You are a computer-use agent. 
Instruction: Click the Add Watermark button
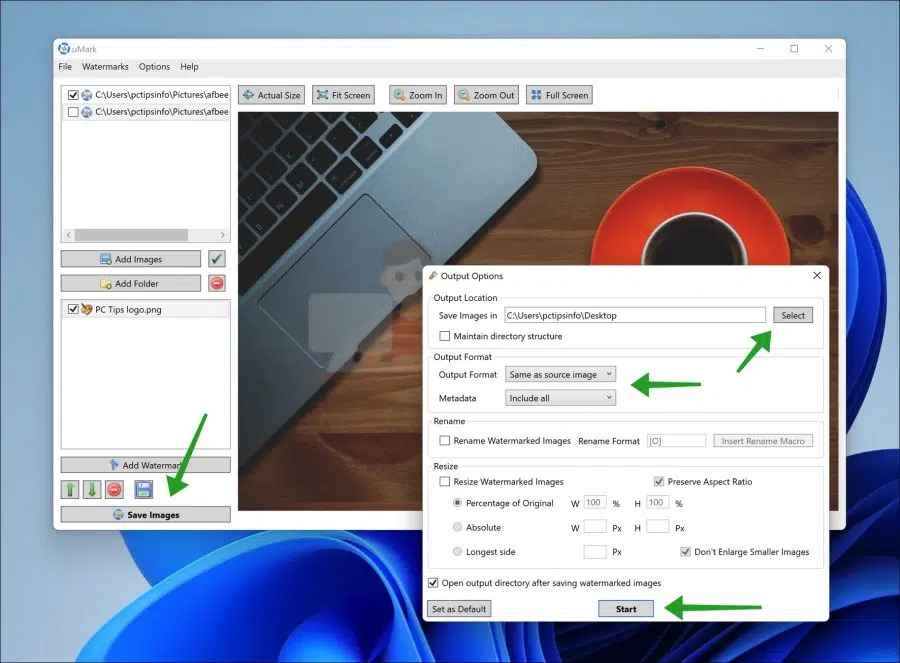[146, 465]
